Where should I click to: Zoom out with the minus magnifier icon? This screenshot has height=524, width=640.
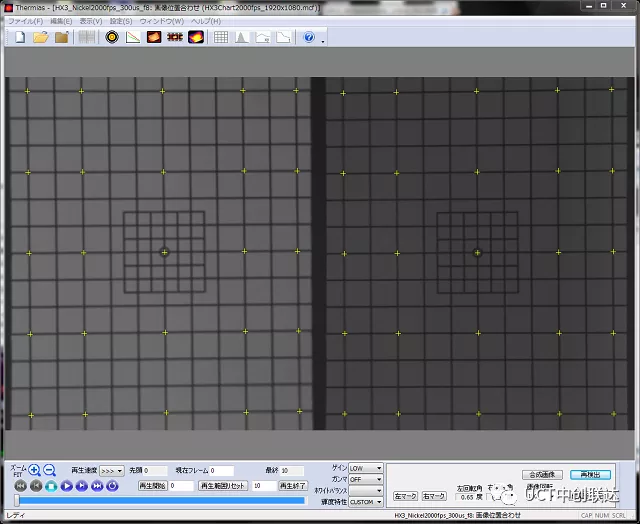point(49,469)
